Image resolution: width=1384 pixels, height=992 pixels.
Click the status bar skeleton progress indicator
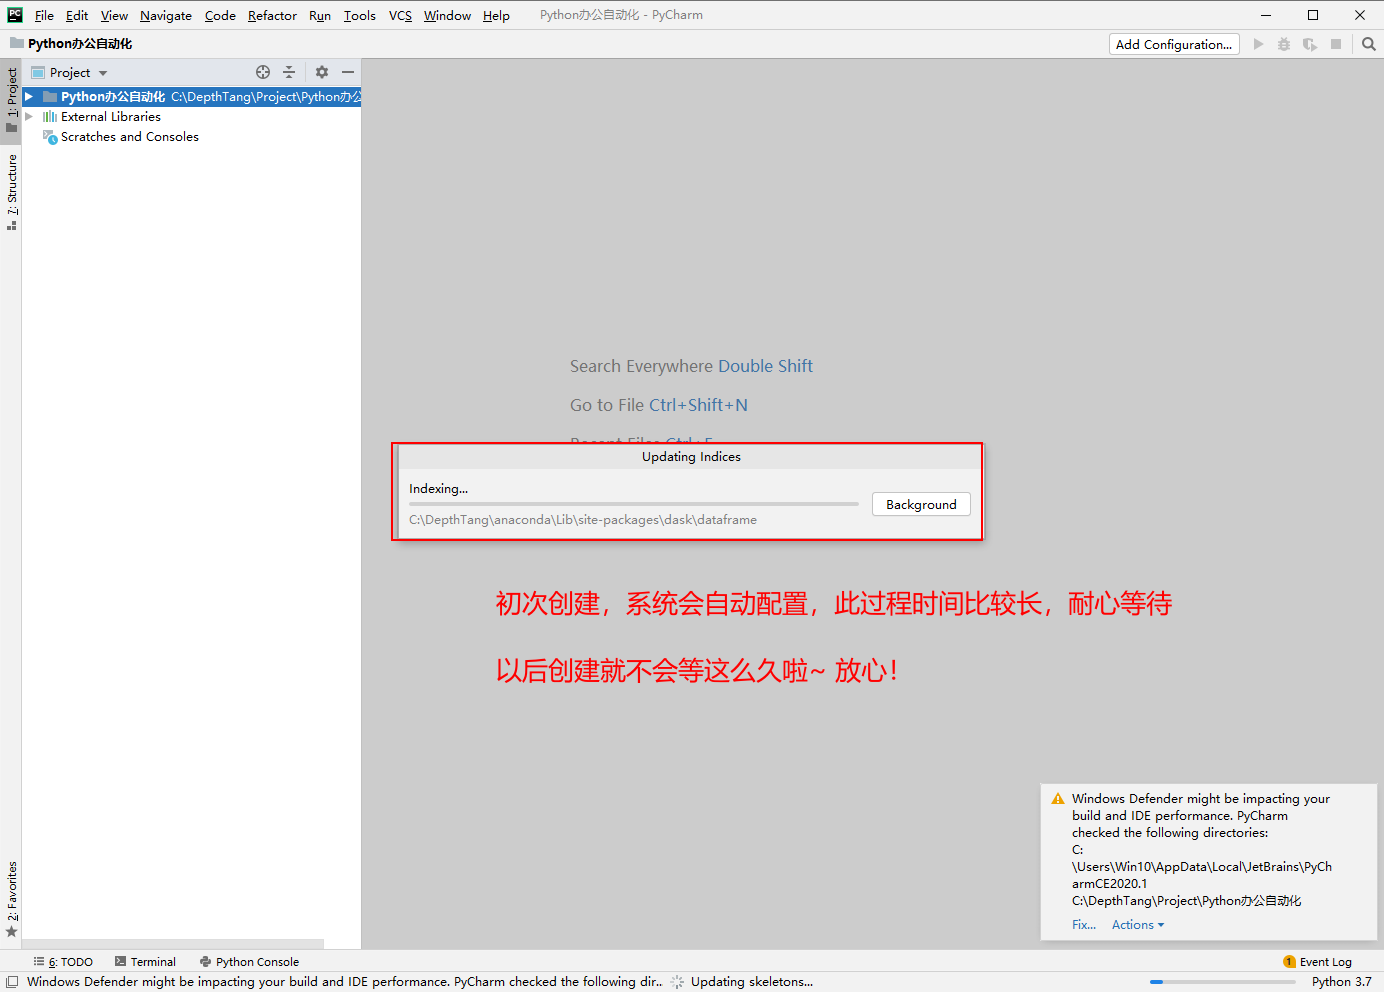[x=1222, y=982]
